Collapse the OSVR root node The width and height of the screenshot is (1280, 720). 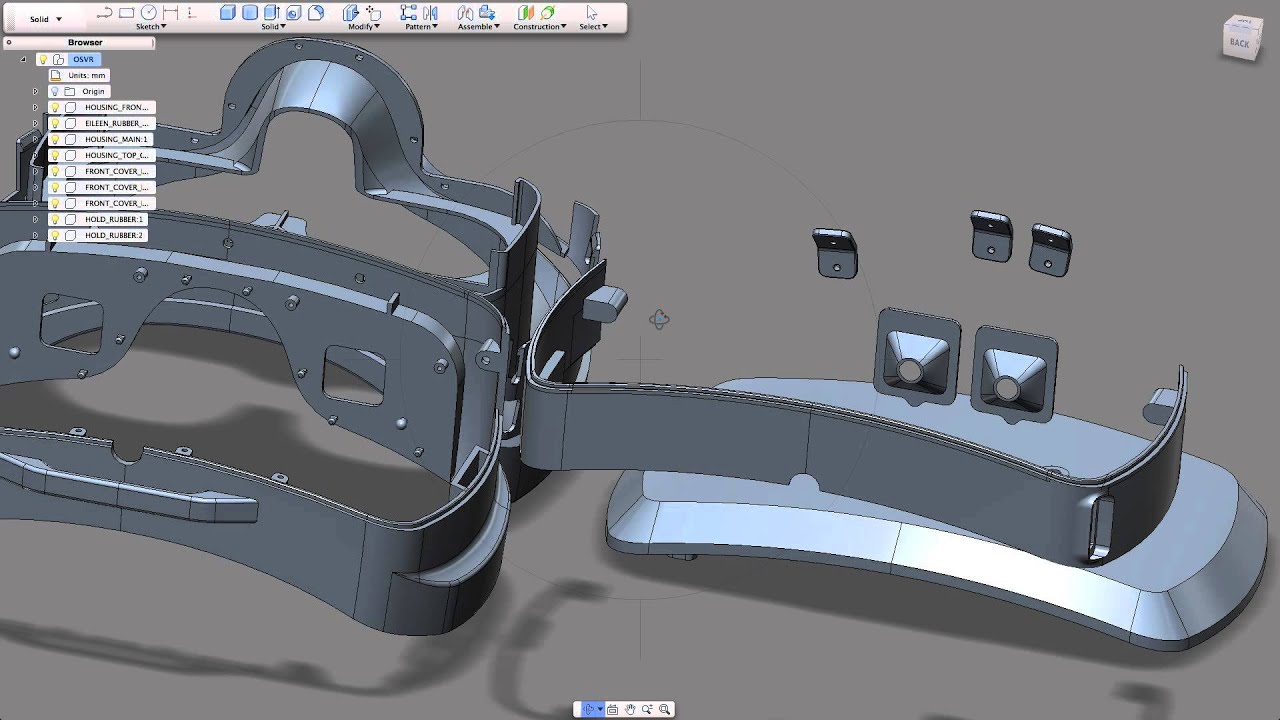pos(23,59)
